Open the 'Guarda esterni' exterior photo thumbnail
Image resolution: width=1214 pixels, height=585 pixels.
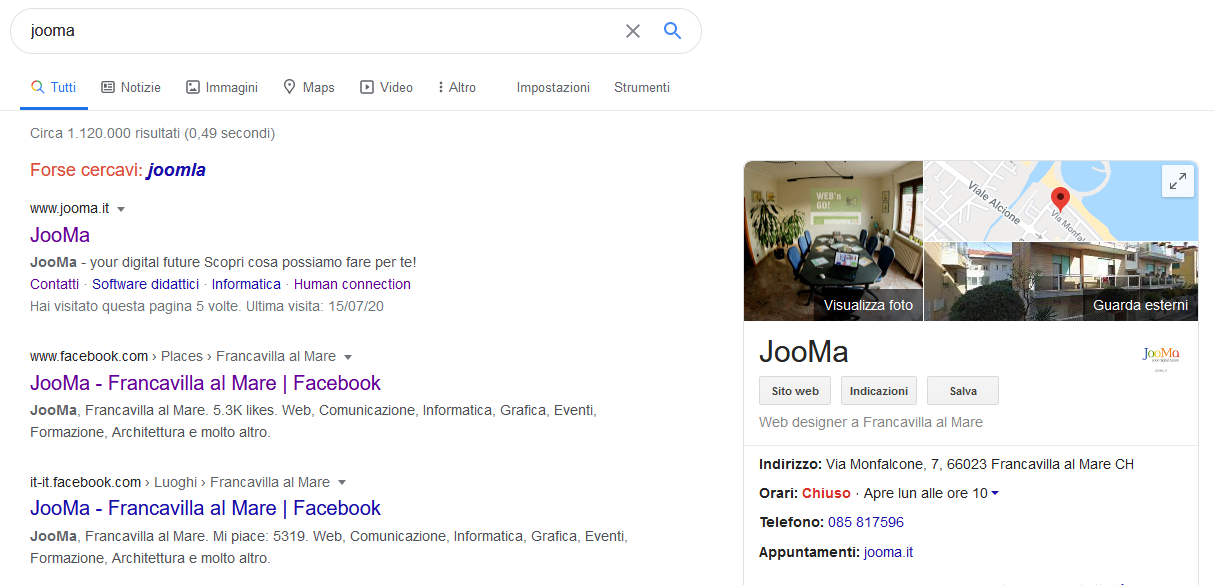coord(1139,305)
